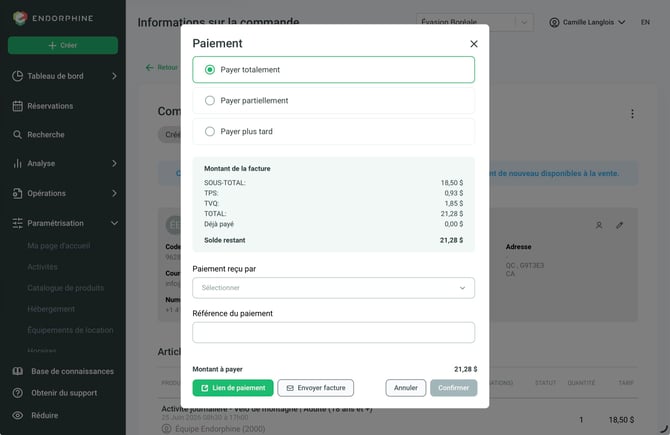Click the Recherche magnifier icon
Image resolution: width=670 pixels, height=435 pixels.
(x=17, y=135)
